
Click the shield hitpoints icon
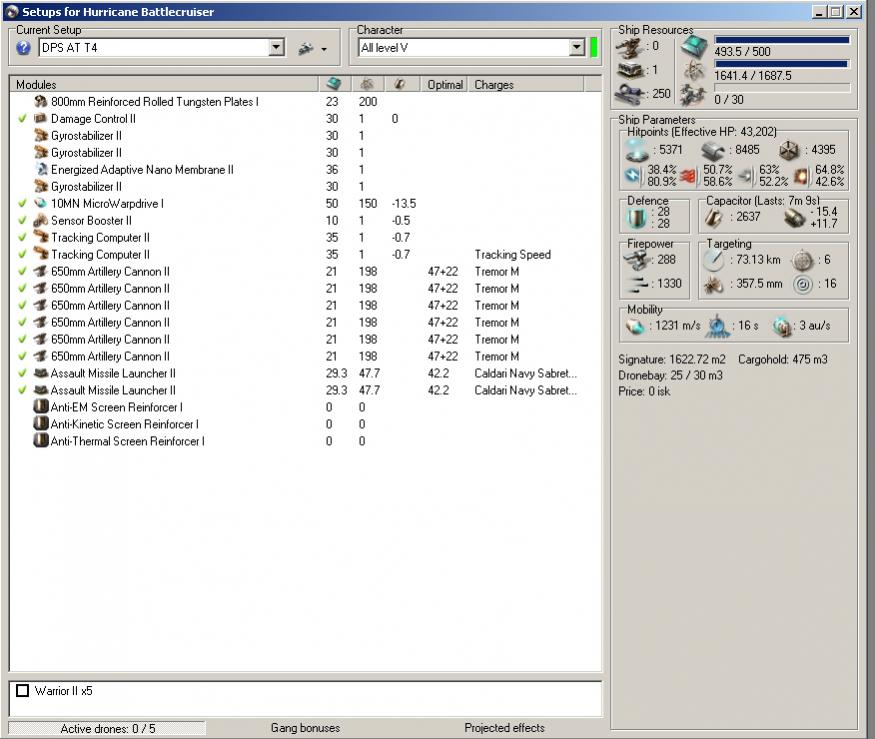[636, 150]
